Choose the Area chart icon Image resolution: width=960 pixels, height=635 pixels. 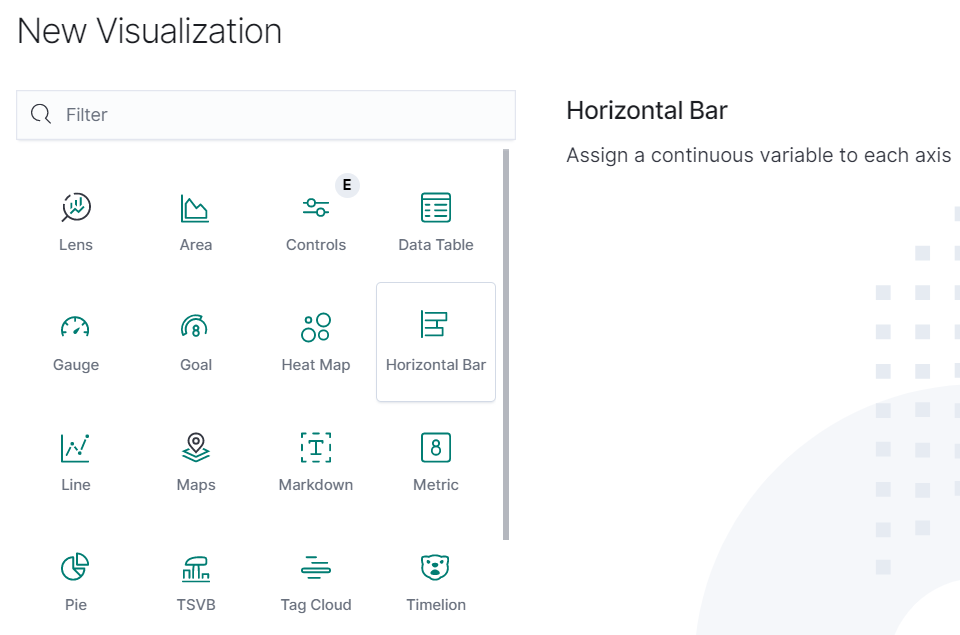pos(195,208)
